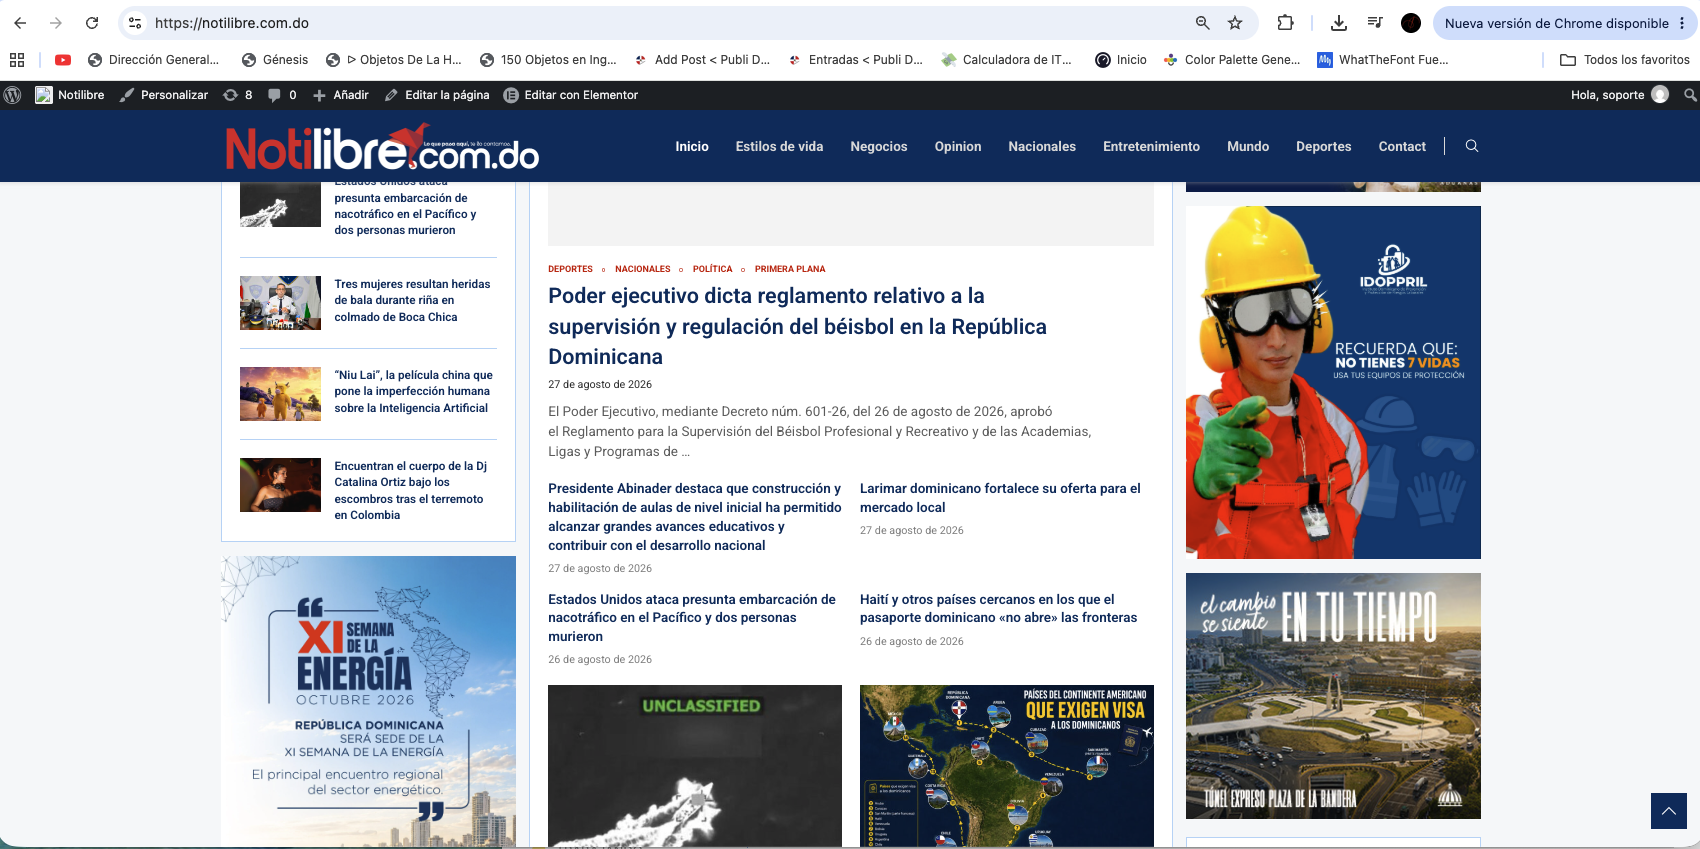The width and height of the screenshot is (1700, 849).
Task: Click Editar la página in admin bar
Action: pyautogui.click(x=437, y=95)
